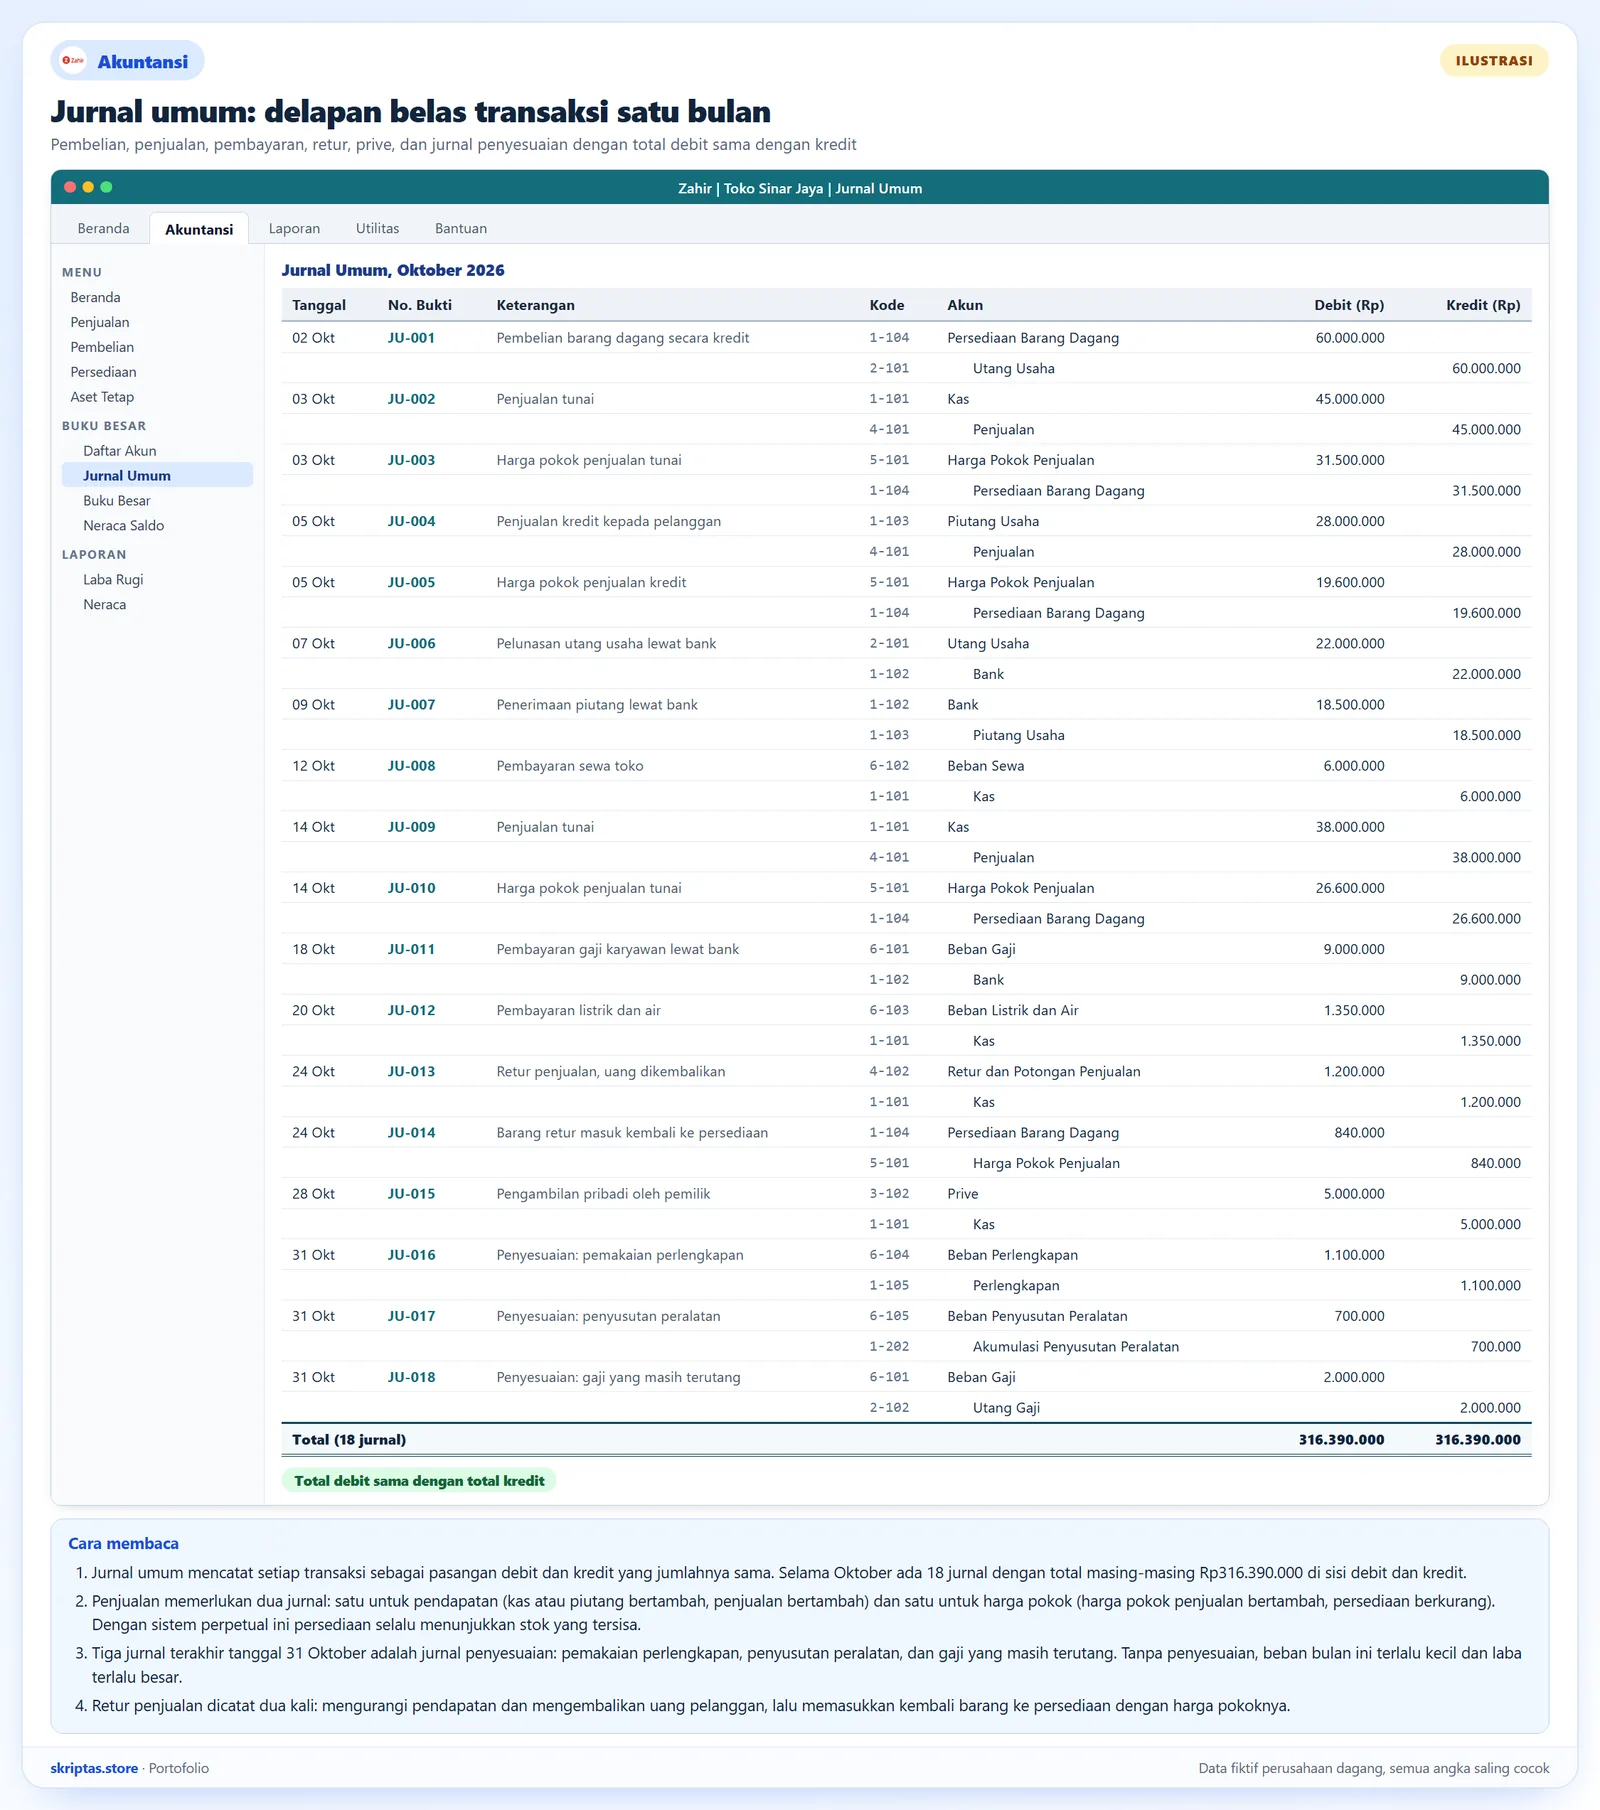
Task: Open journal voucher JU-004
Action: (412, 521)
